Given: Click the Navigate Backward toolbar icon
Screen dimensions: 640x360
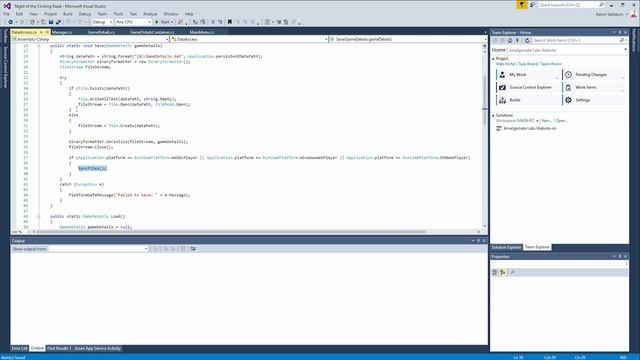Looking at the screenshot, I should point(11,22).
